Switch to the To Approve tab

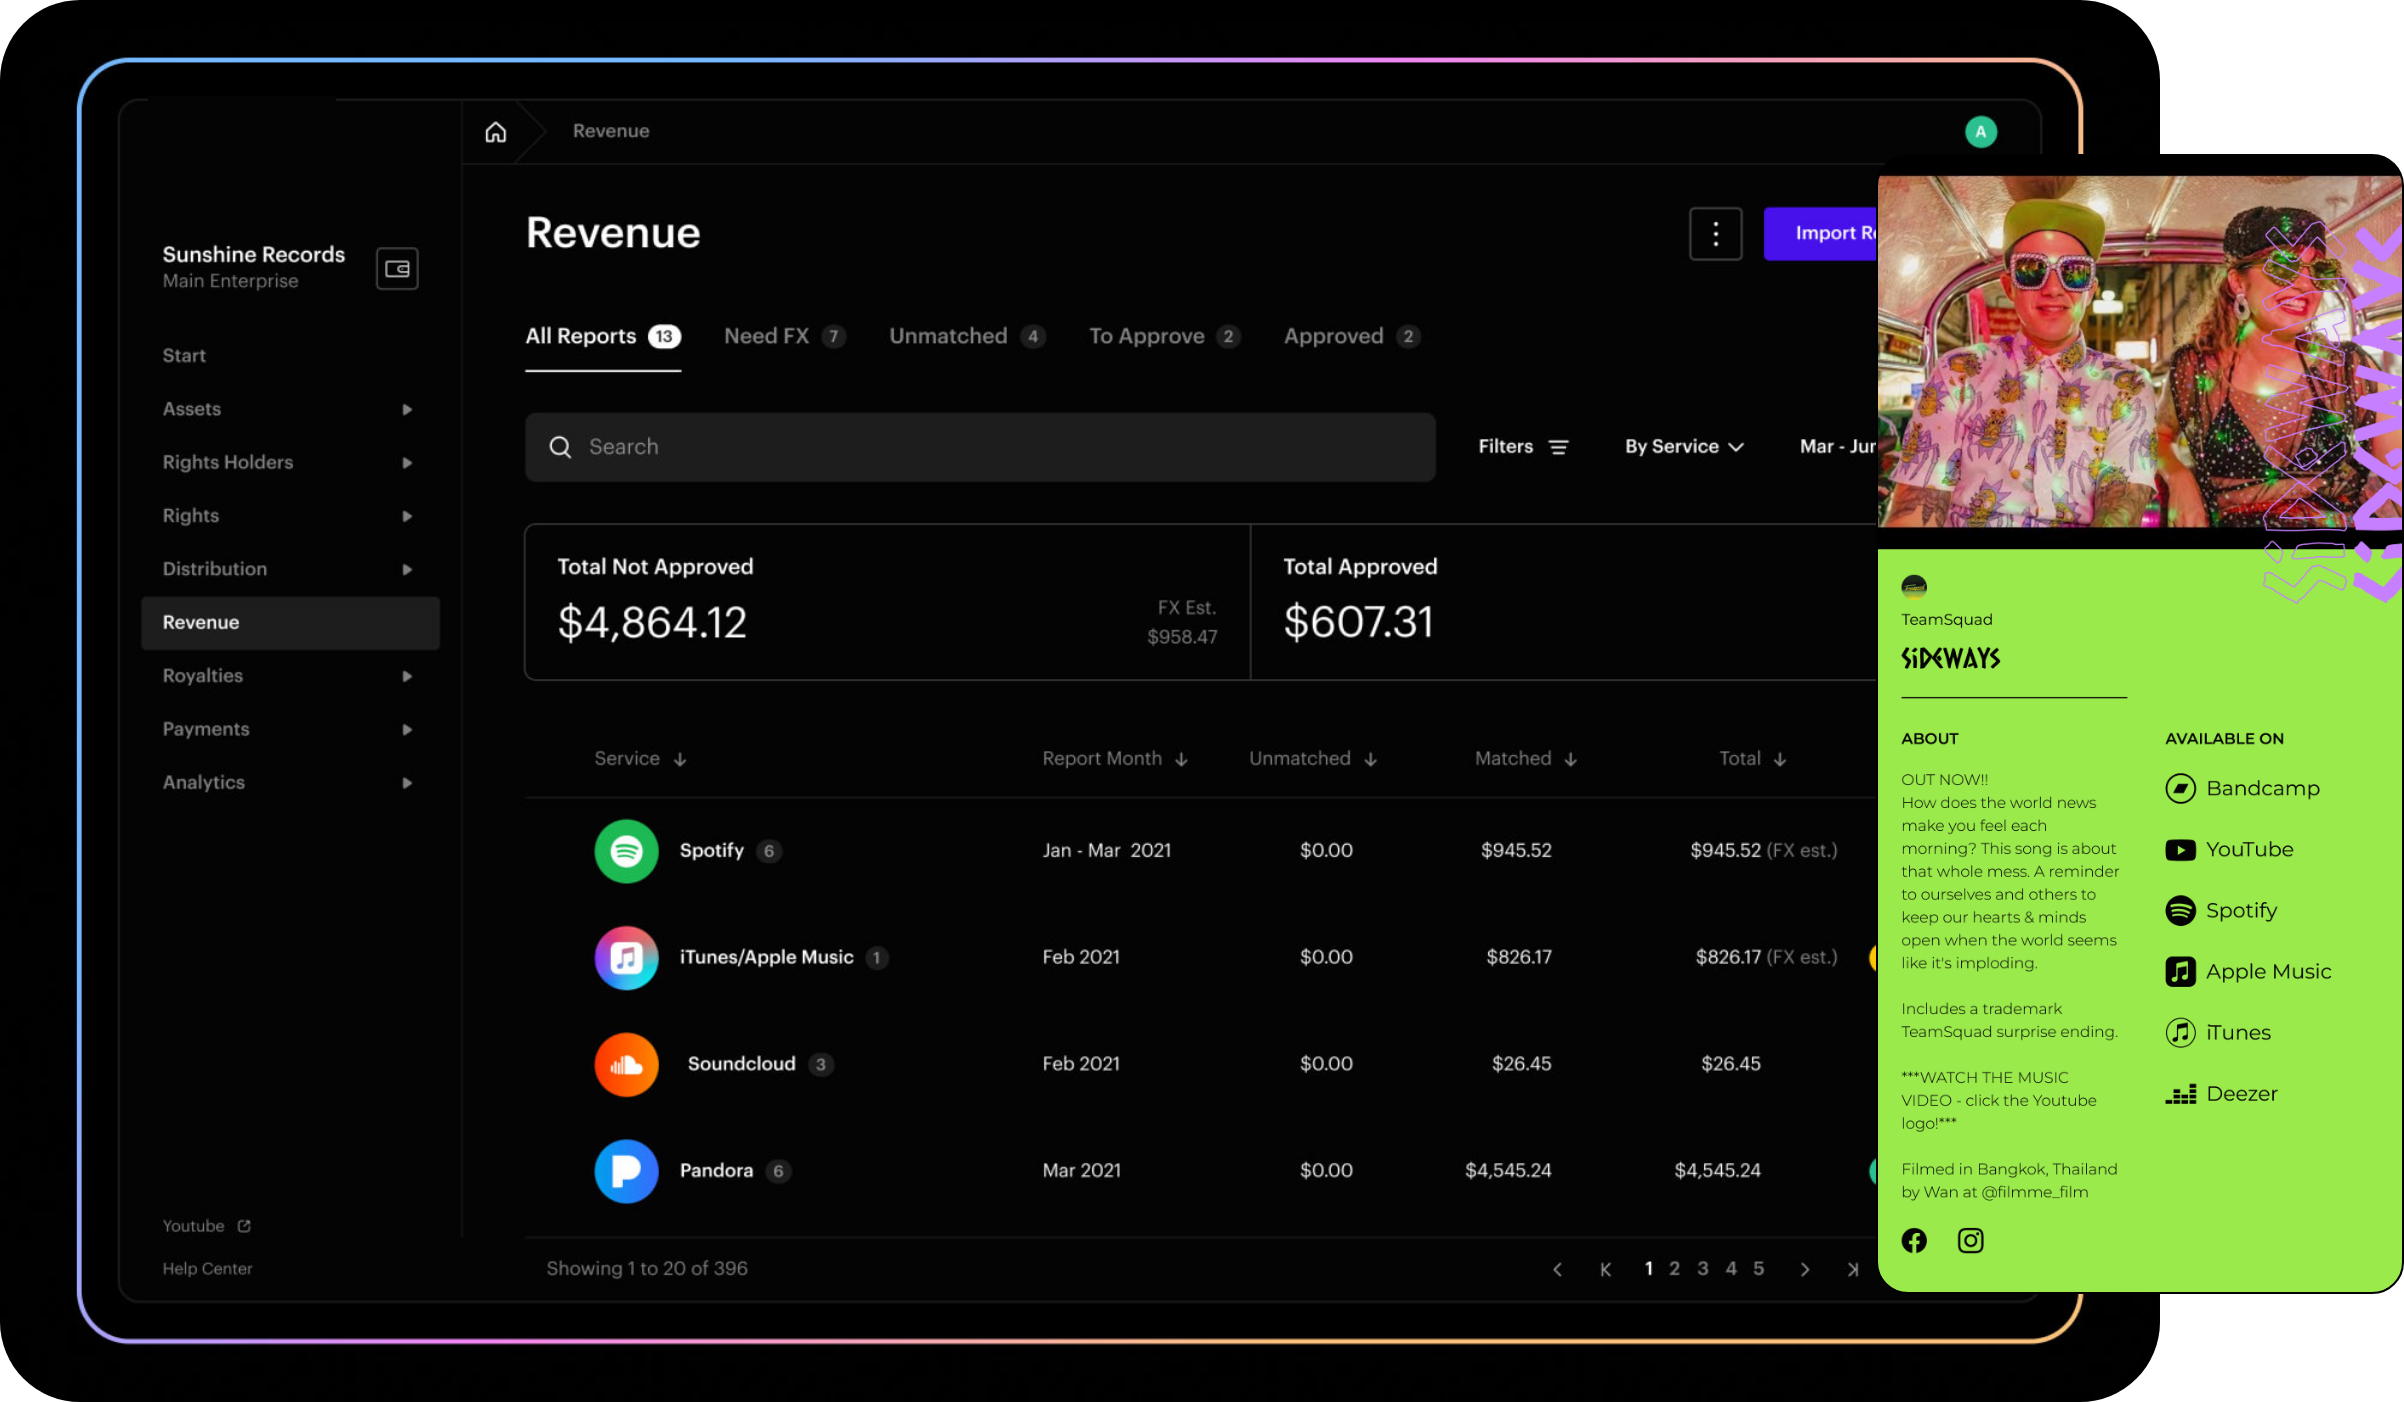(x=1165, y=337)
